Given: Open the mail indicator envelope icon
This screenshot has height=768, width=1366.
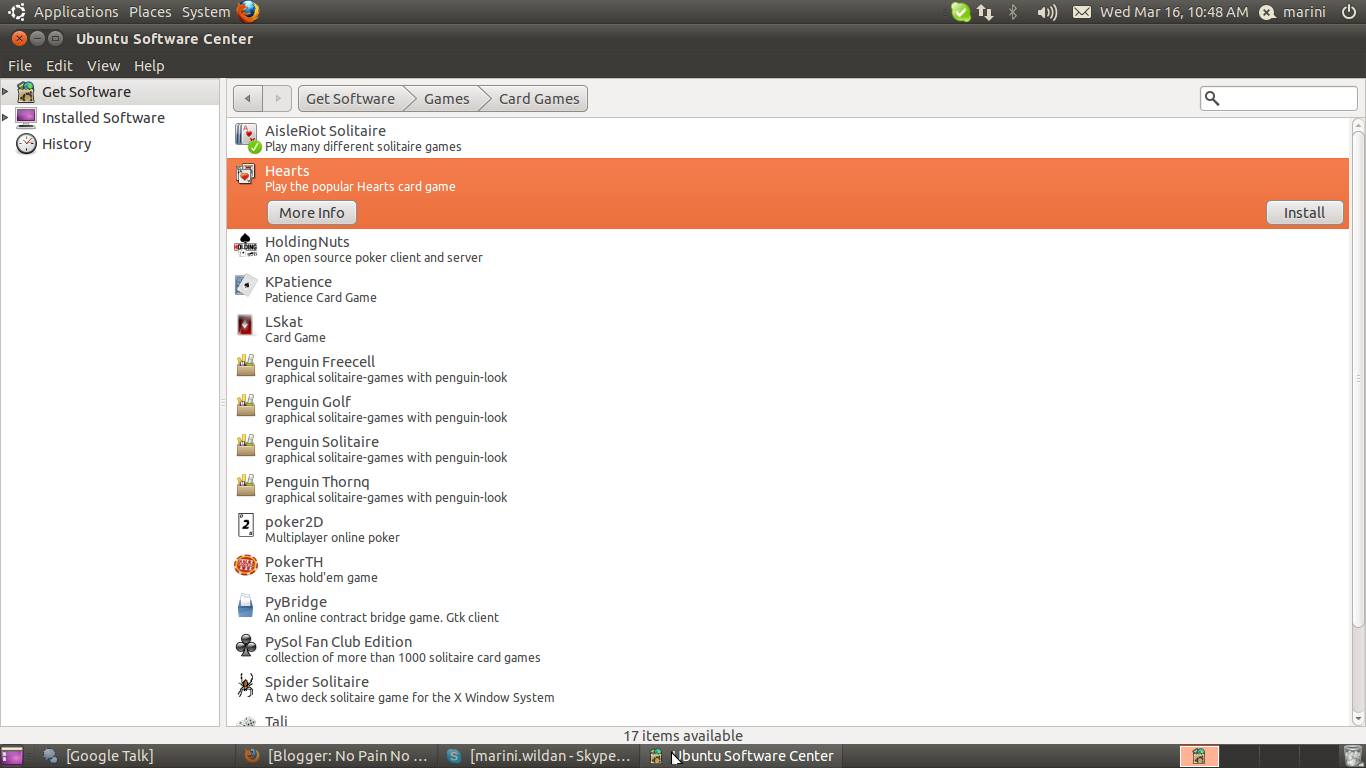Looking at the screenshot, I should tap(1082, 12).
